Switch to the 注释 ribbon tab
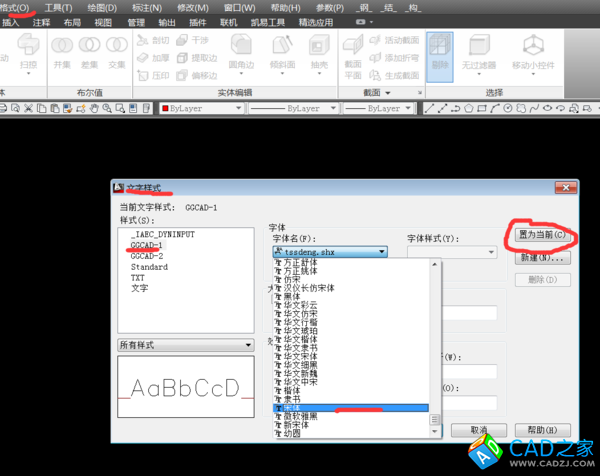This screenshot has height=476, width=600. (42, 21)
